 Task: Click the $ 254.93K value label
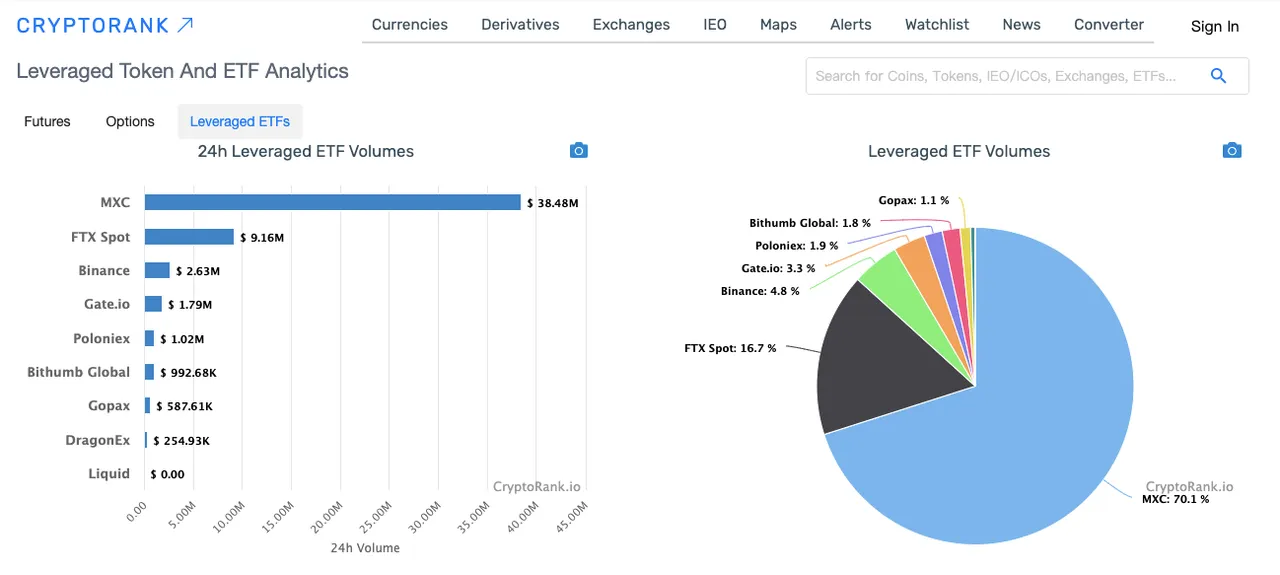click(180, 441)
